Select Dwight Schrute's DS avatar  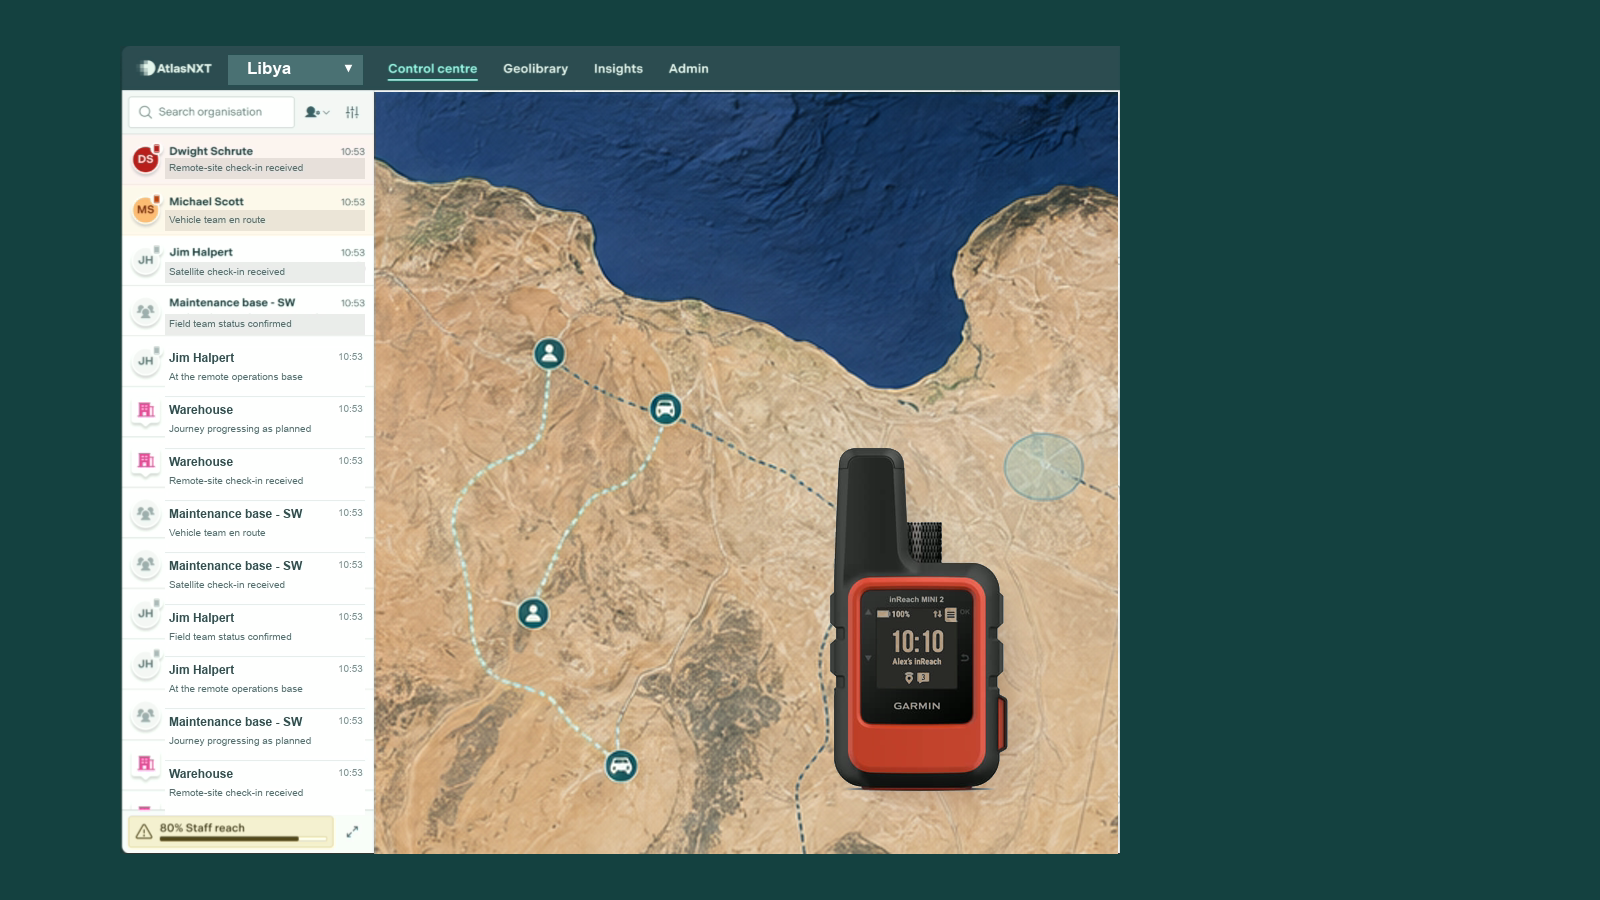click(x=146, y=159)
